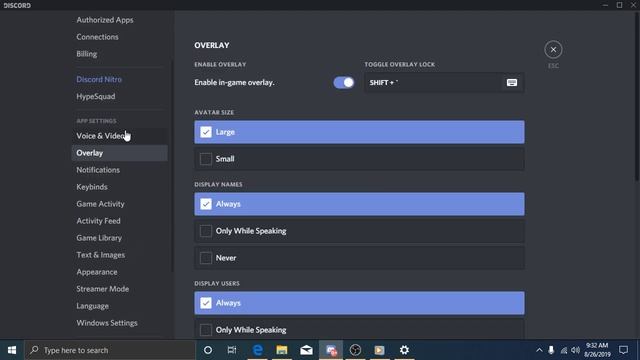Open Discord Nitro page

(99, 79)
